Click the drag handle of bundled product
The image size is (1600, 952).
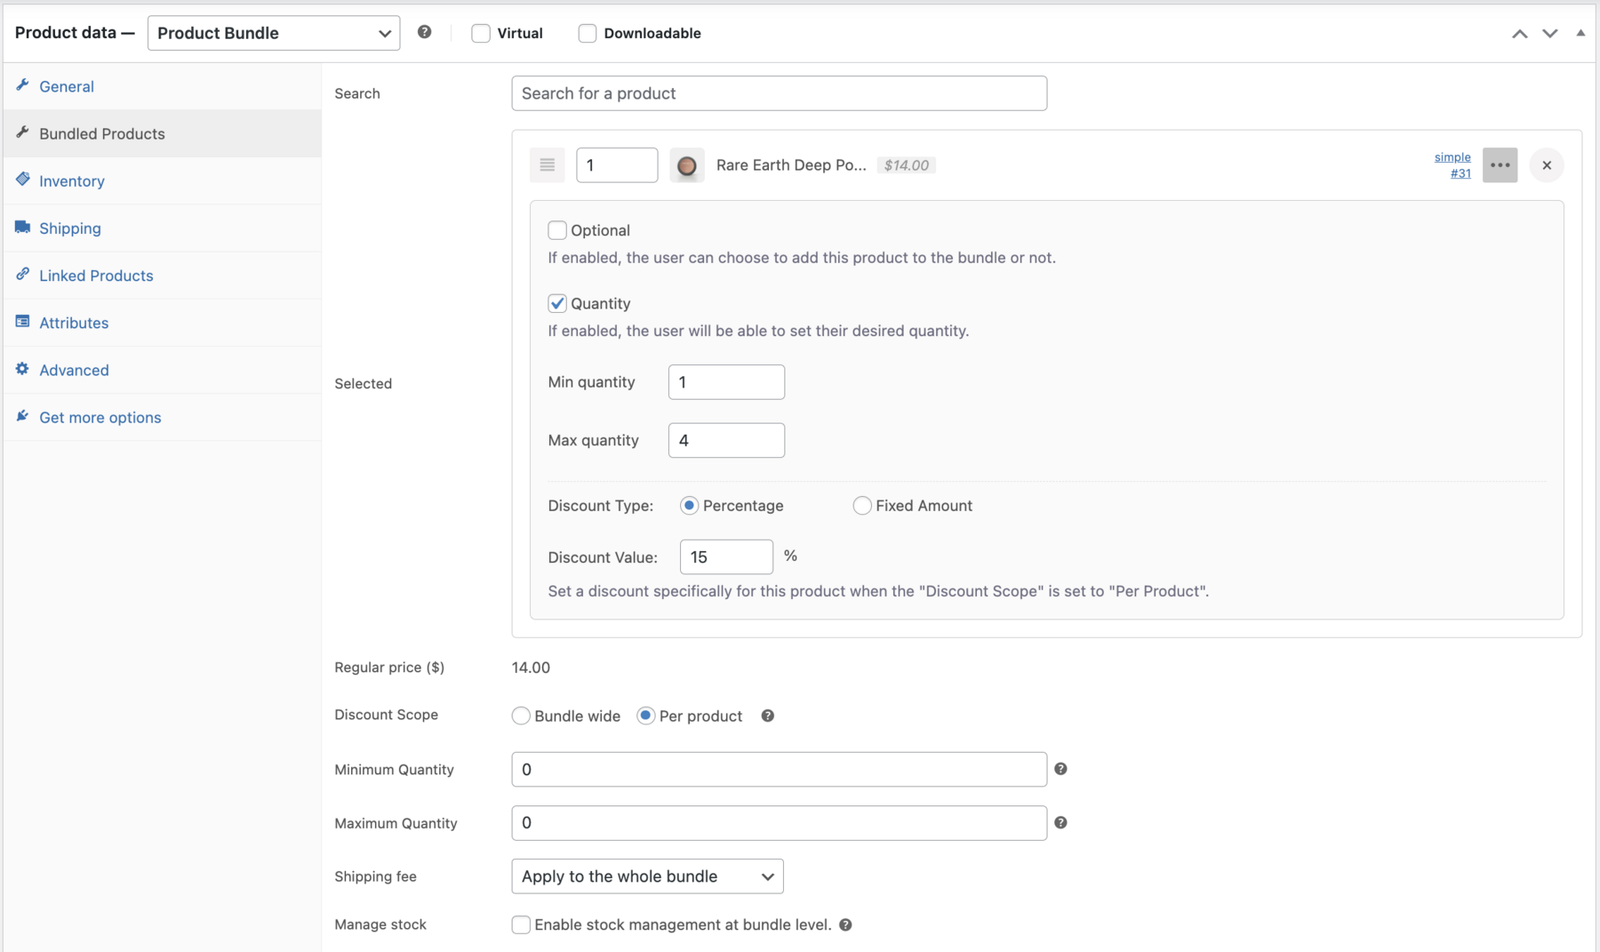(x=547, y=165)
